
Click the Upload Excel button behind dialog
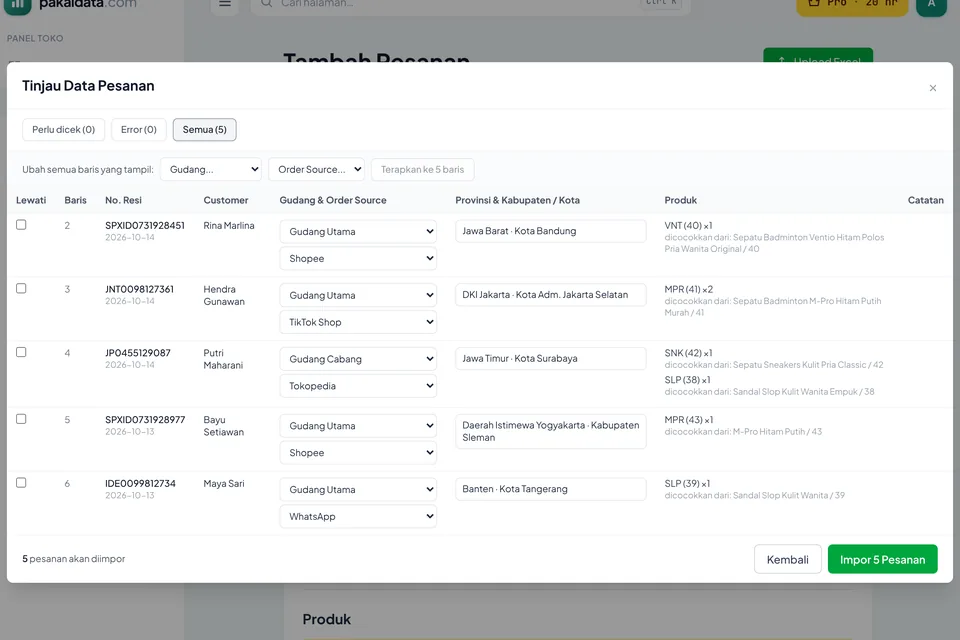point(818,55)
